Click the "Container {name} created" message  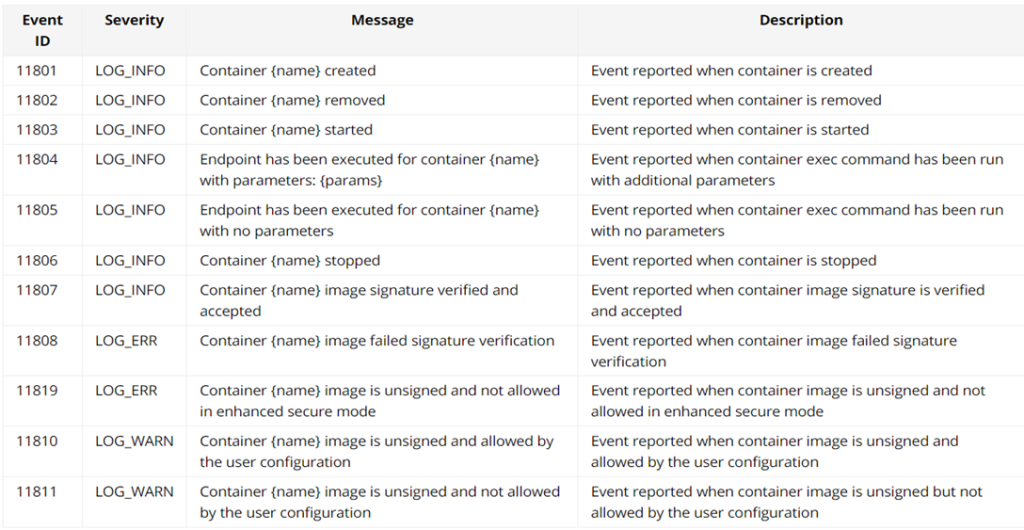[288, 71]
